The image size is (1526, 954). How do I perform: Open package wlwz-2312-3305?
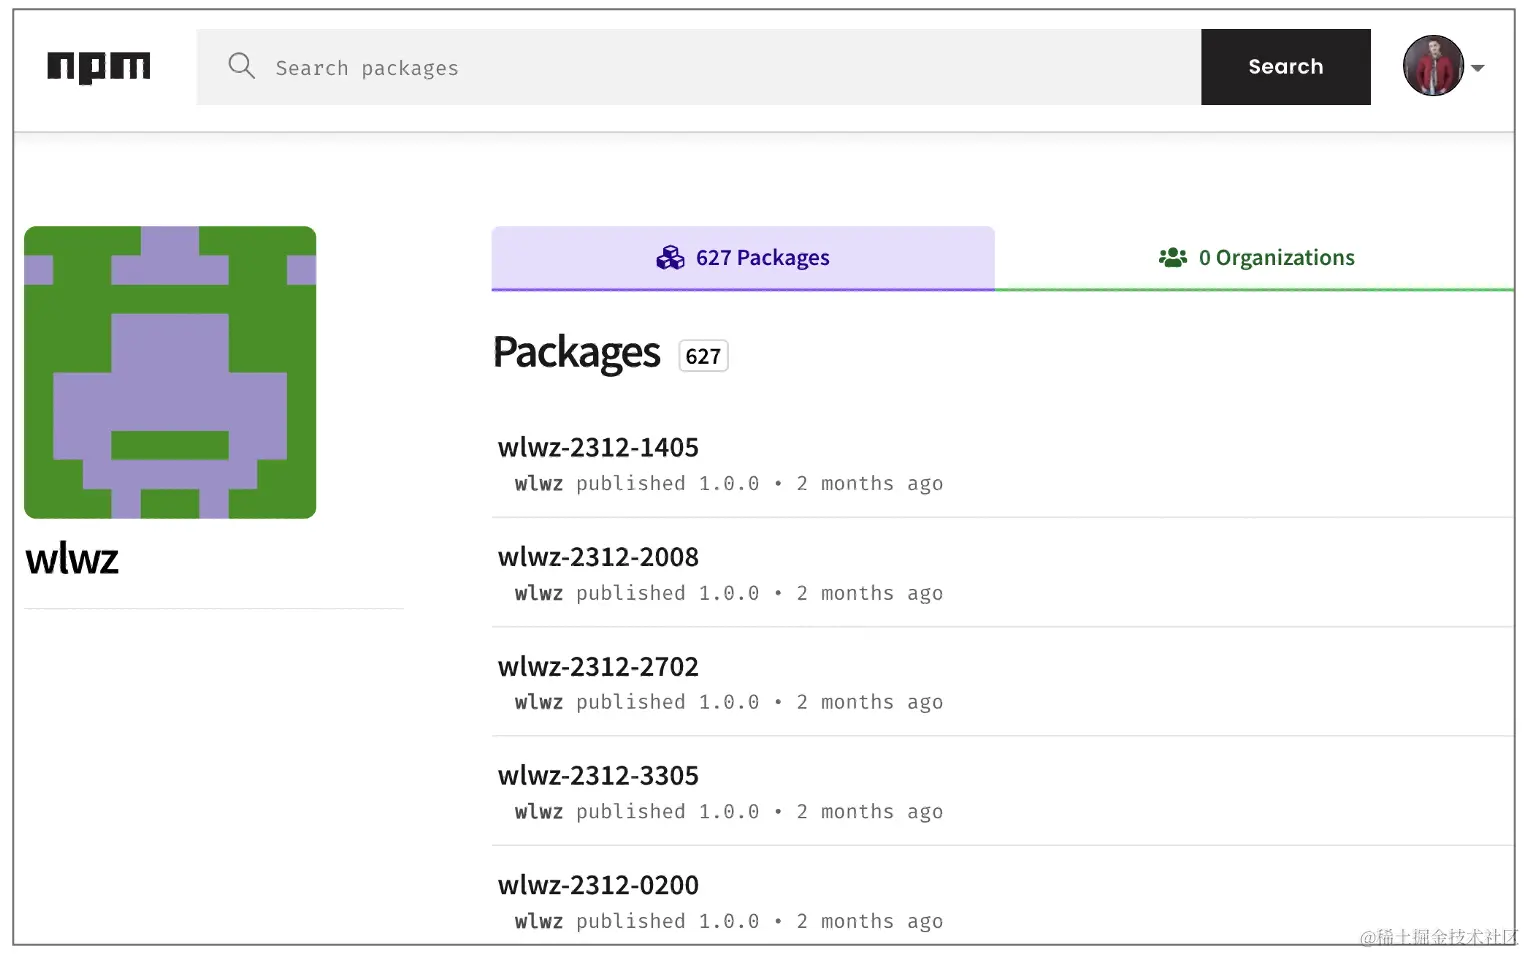[598, 775]
